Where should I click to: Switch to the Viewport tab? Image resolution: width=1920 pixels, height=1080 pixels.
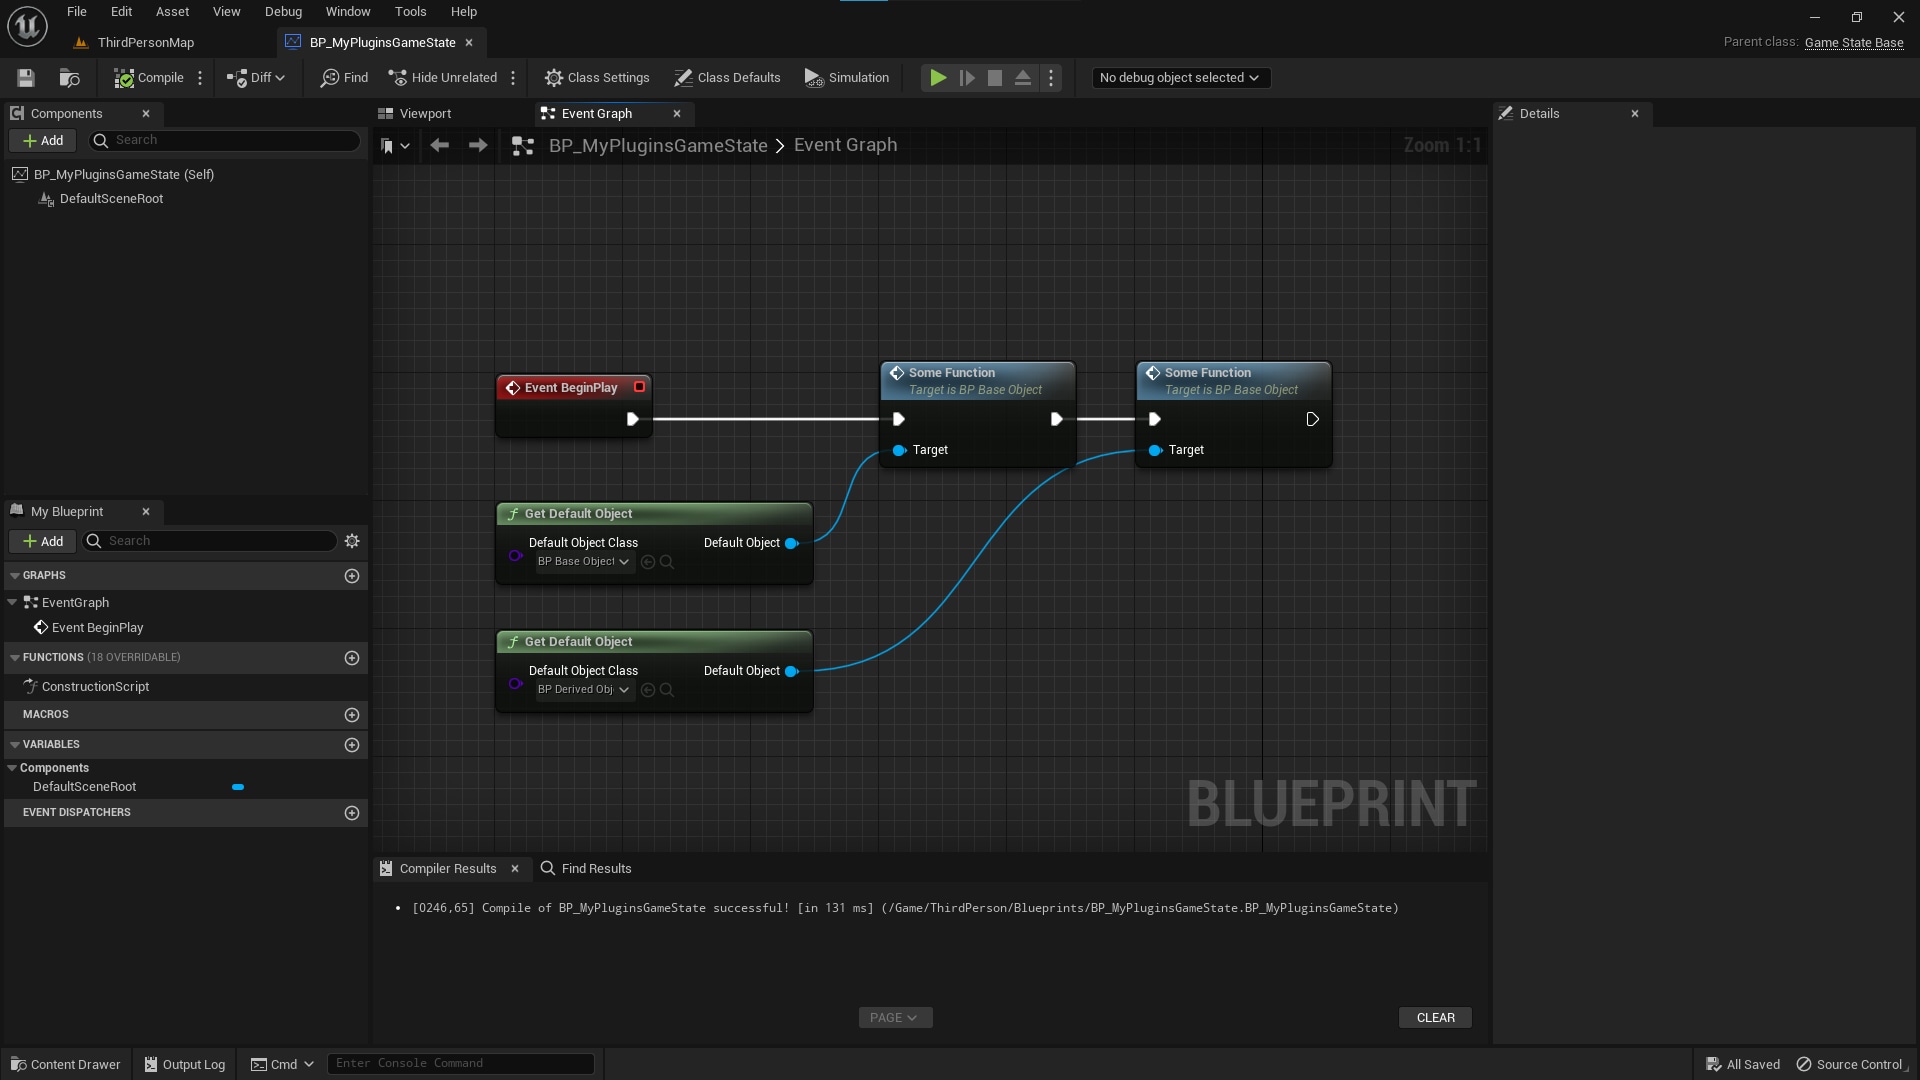[424, 113]
